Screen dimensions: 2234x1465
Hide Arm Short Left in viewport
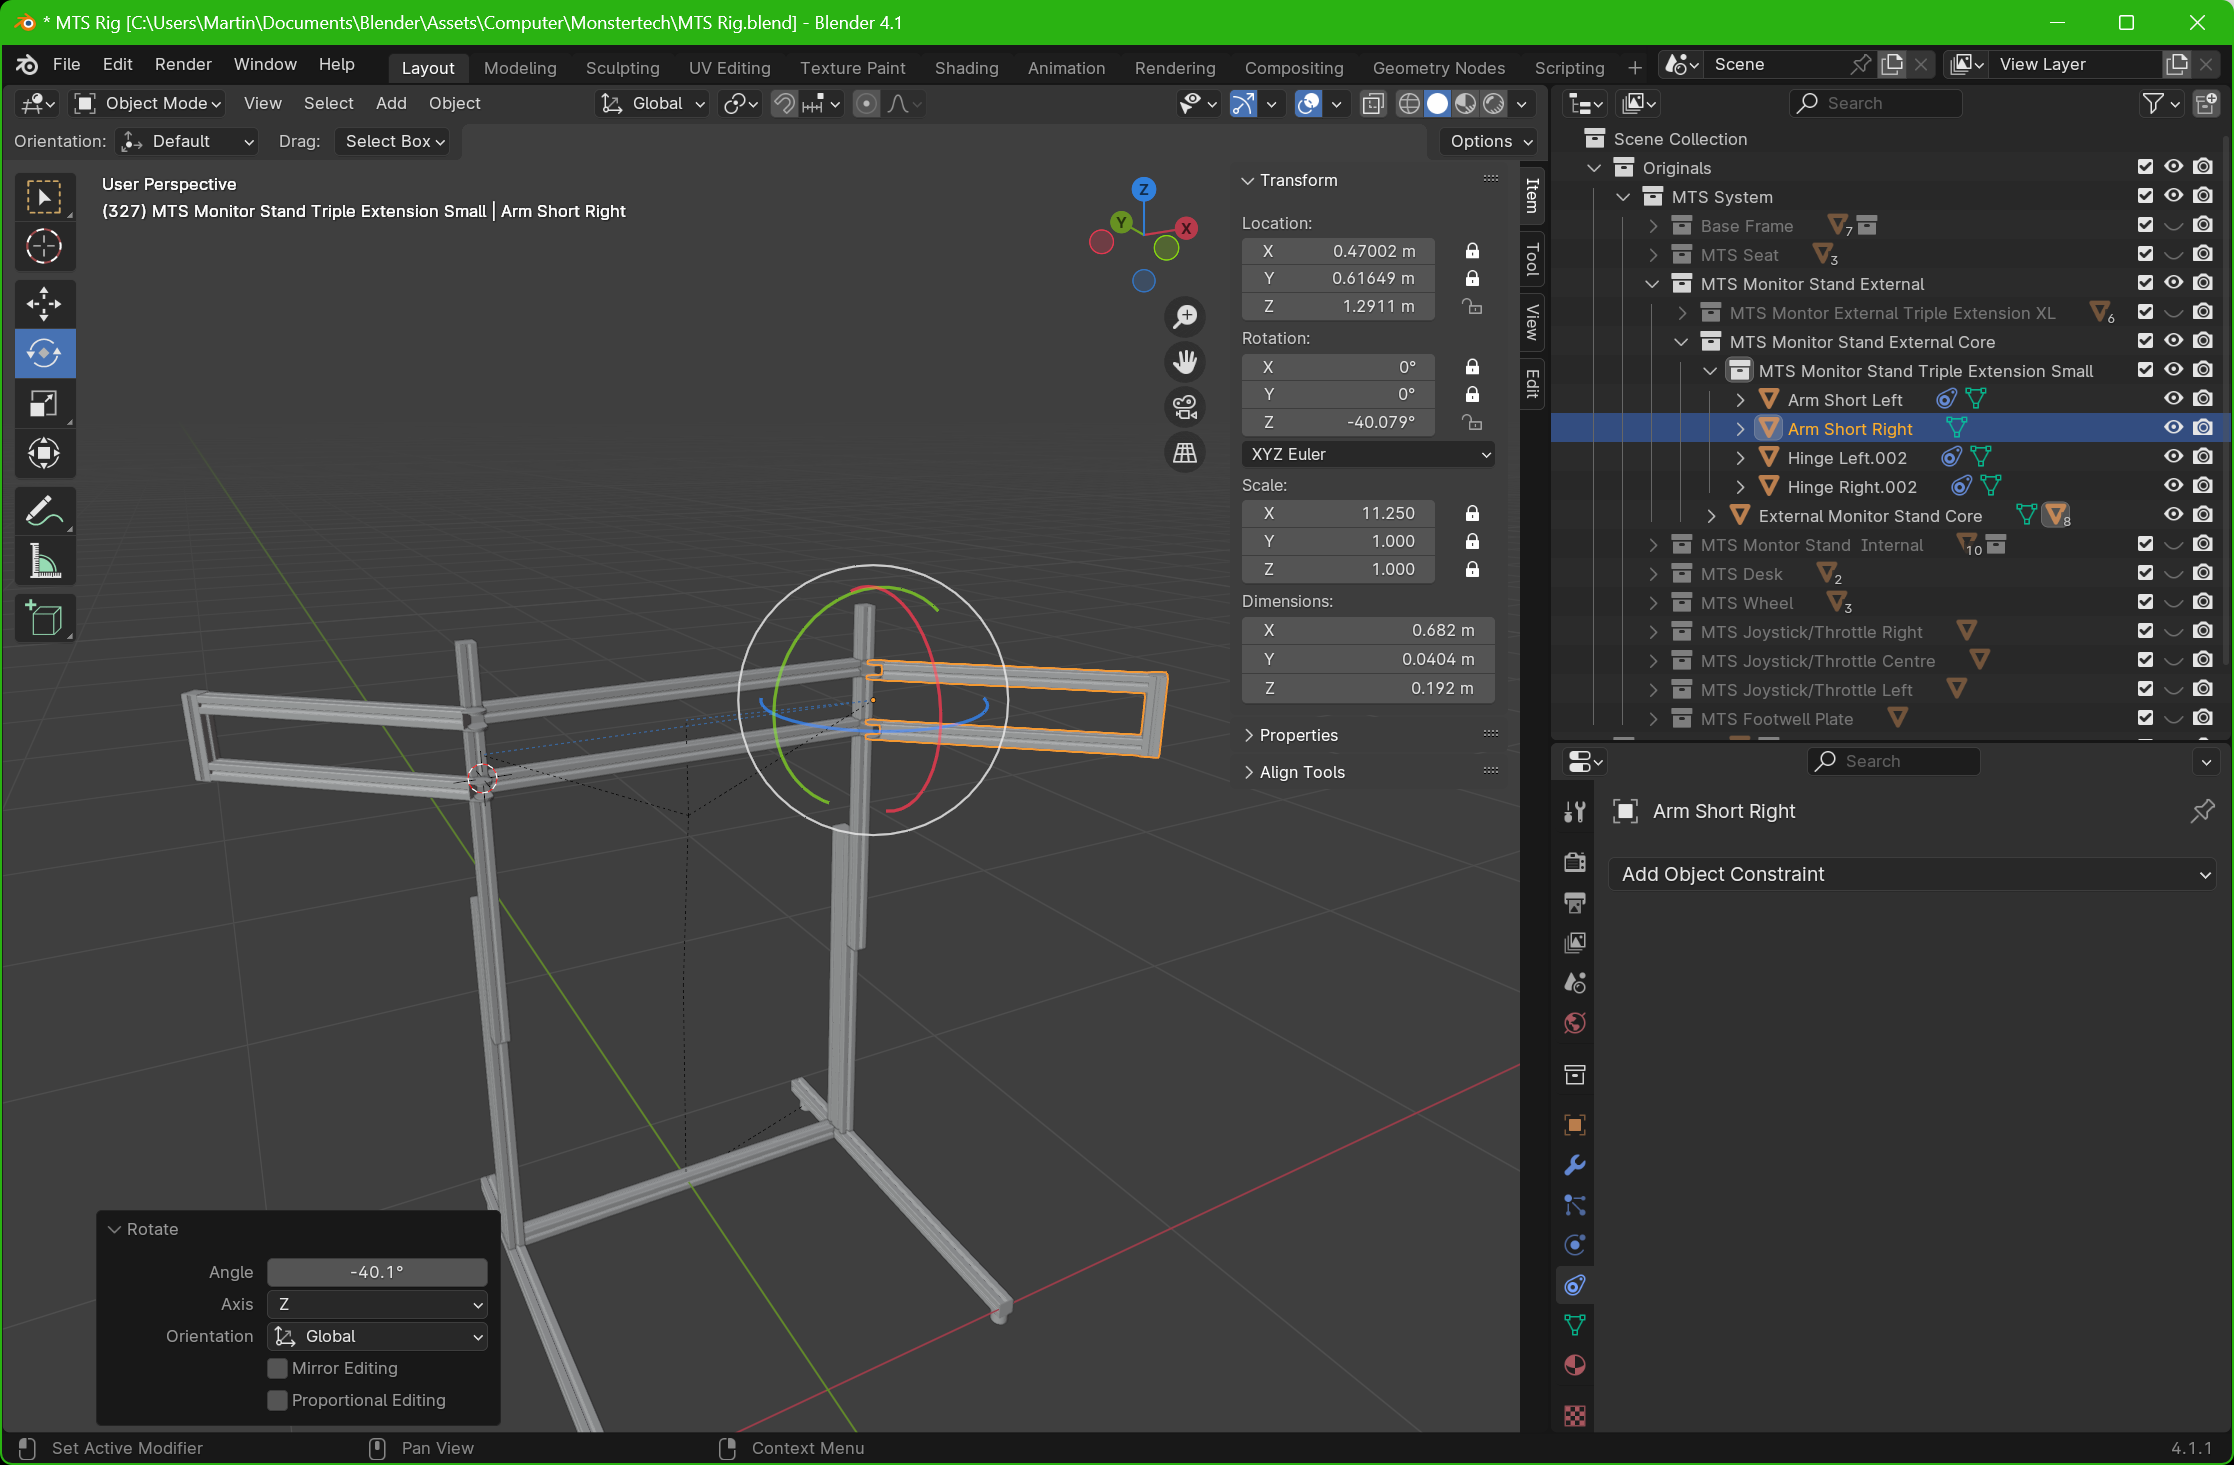coord(2173,399)
